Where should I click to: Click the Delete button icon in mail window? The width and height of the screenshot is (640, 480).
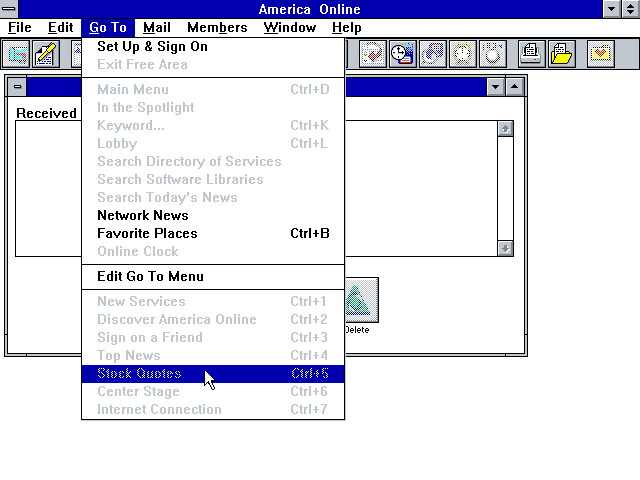[x=362, y=300]
